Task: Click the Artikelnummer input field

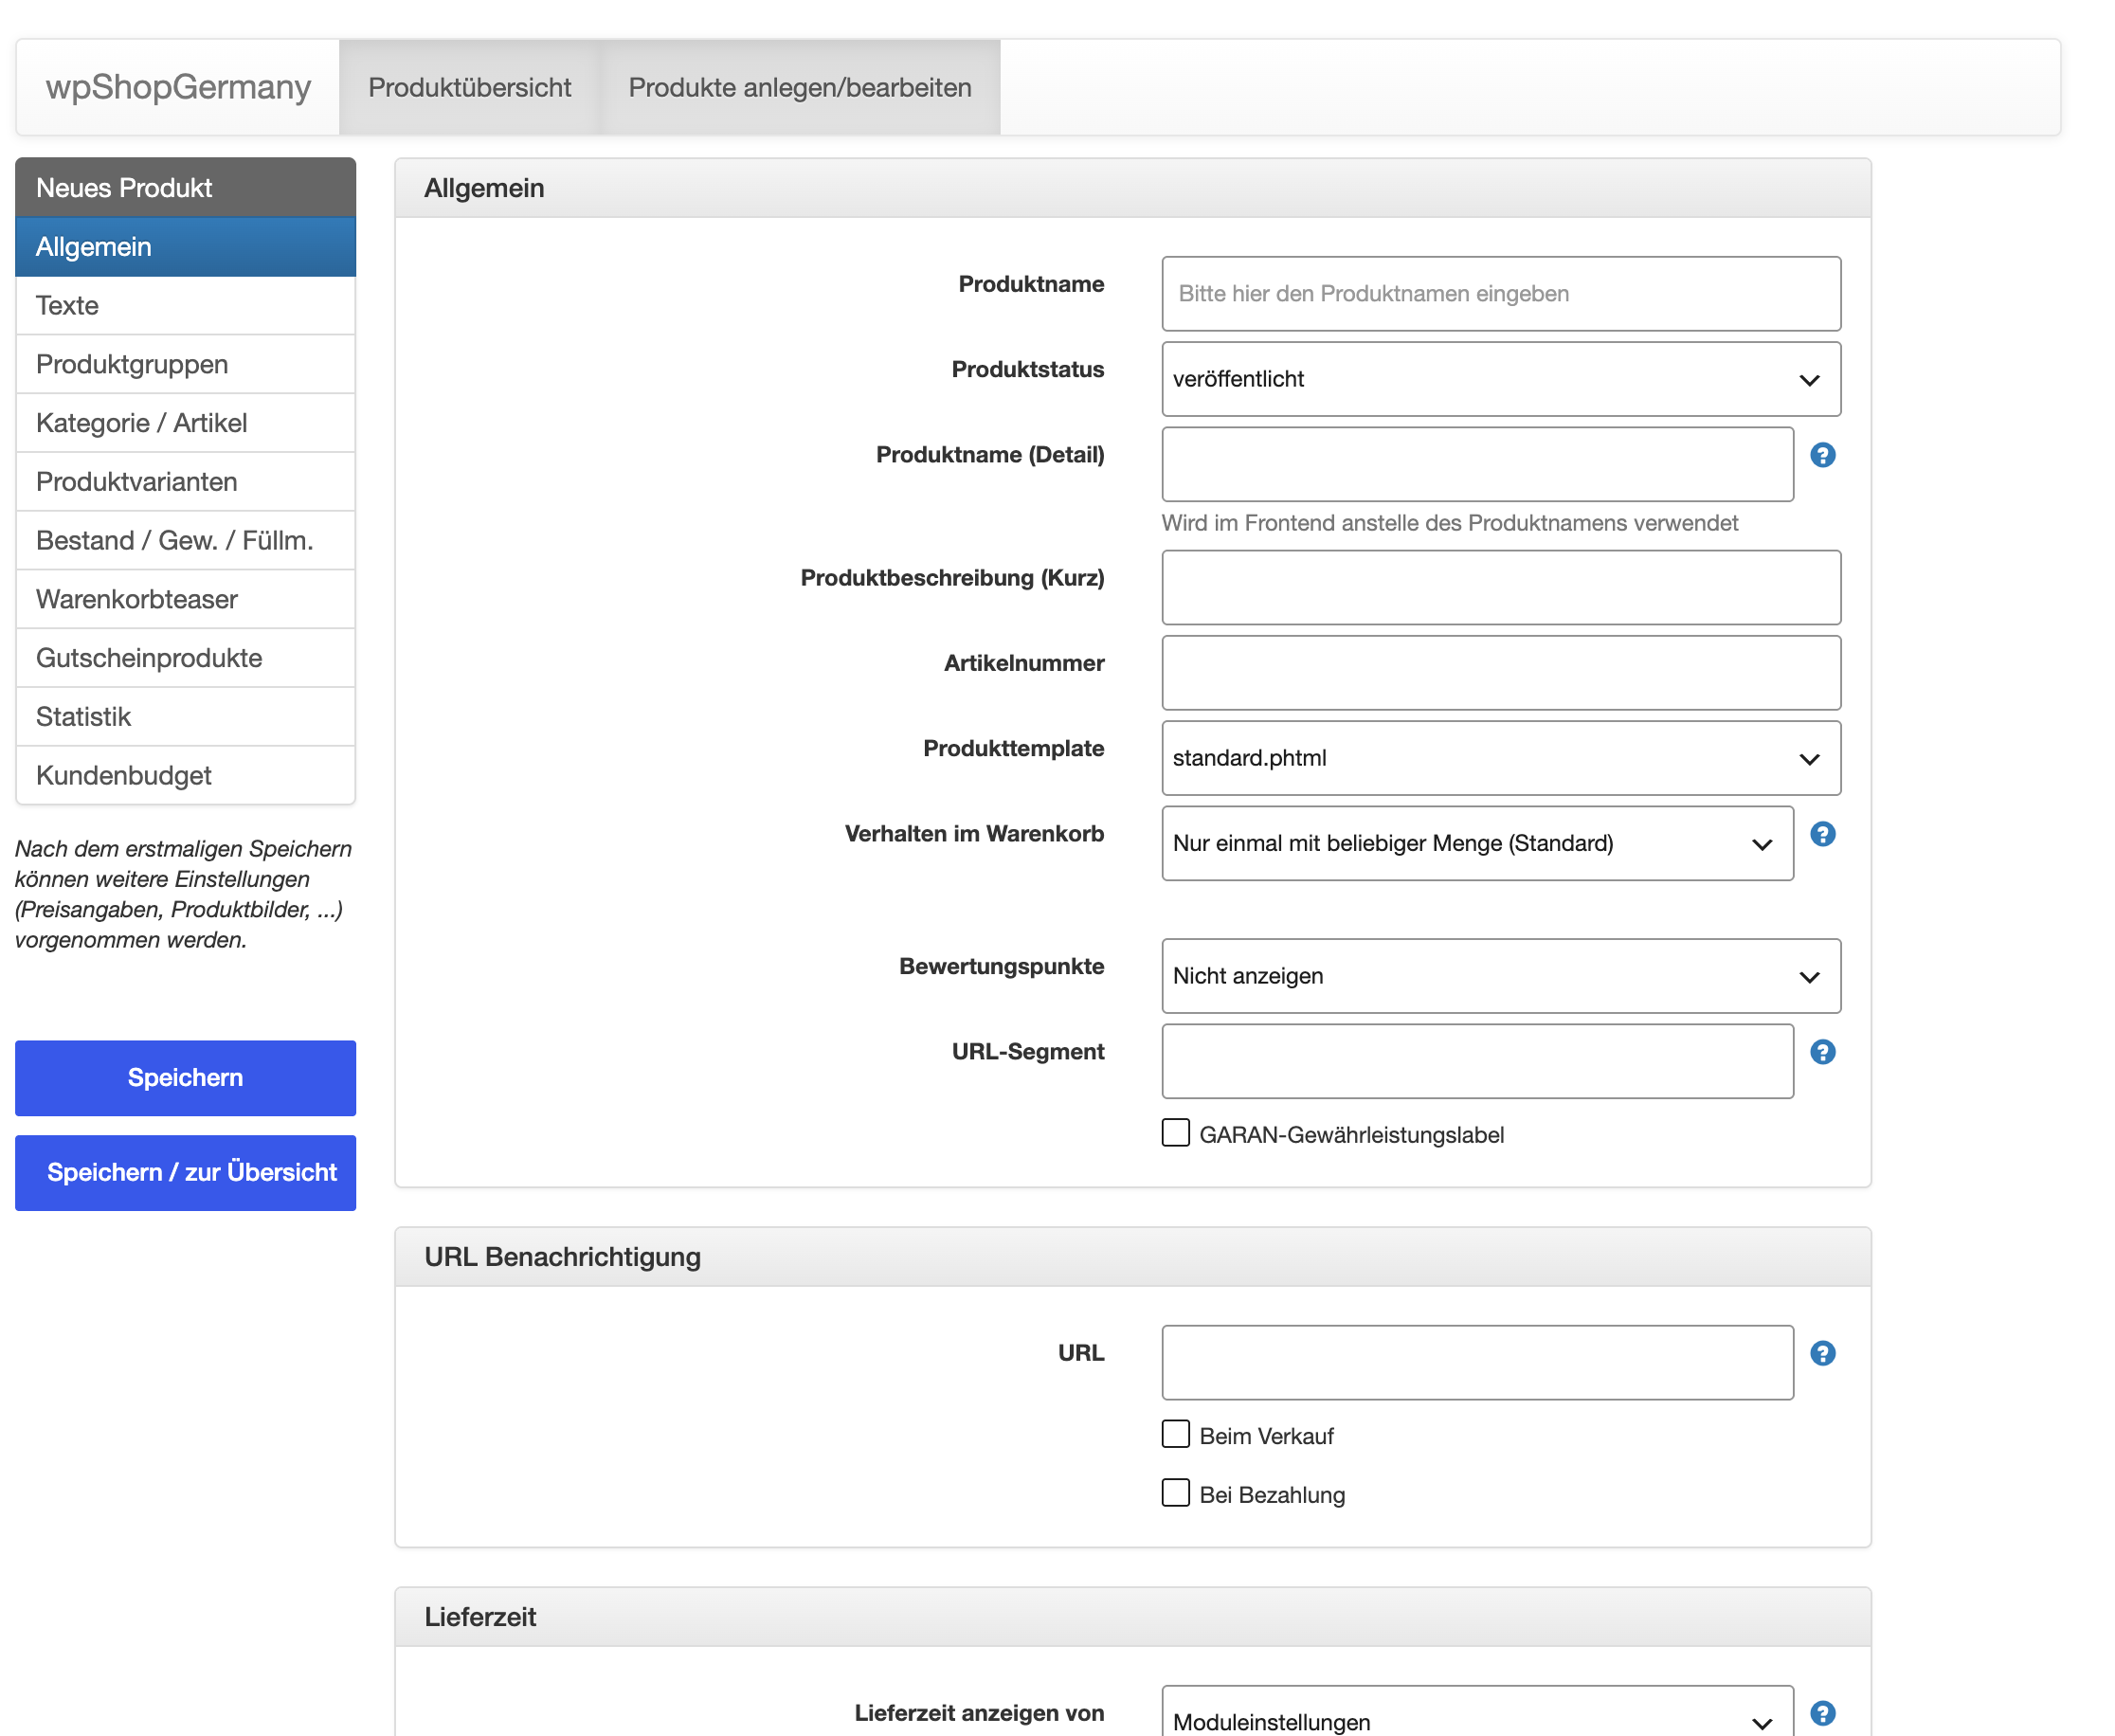Action: [1500, 673]
